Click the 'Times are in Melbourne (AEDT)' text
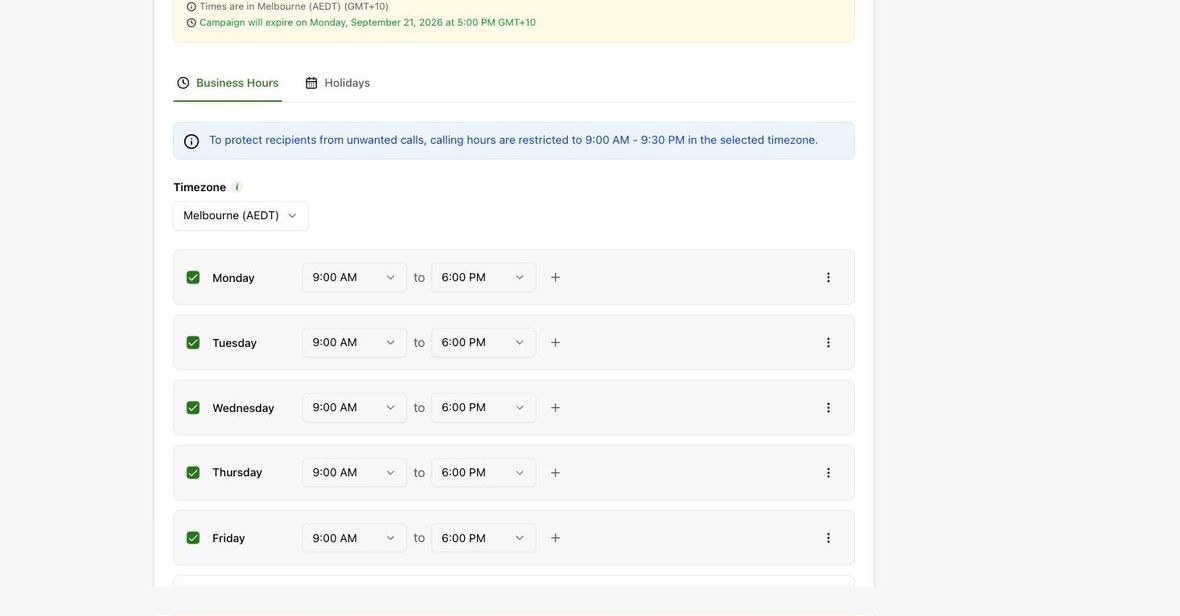Screen dimensions: 1180x616 (x=293, y=7)
